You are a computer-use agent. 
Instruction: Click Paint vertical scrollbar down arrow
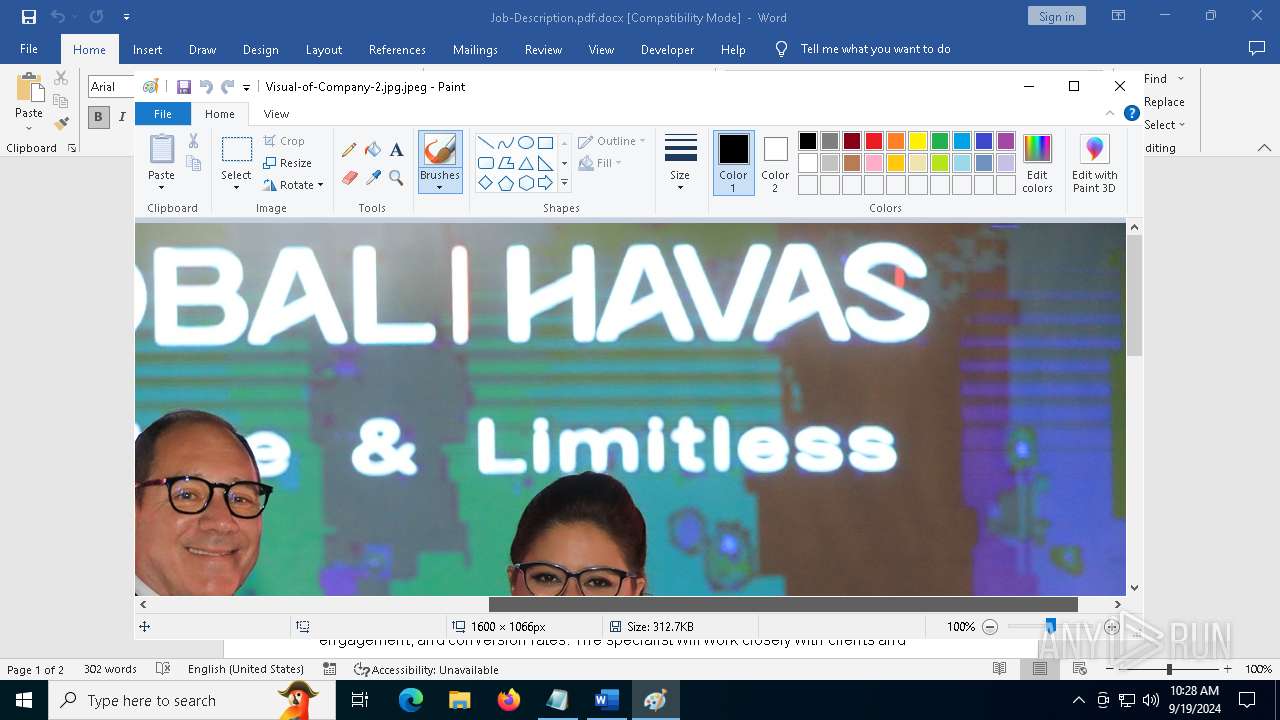(1134, 588)
